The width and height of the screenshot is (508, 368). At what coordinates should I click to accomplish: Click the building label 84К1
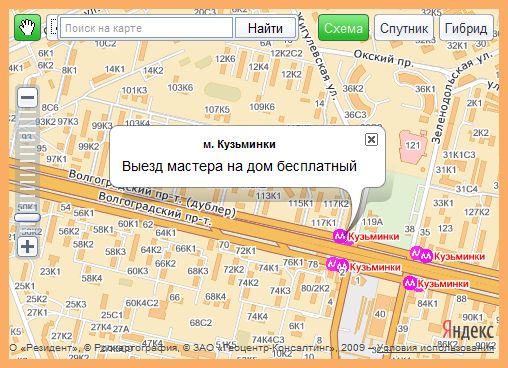tap(428, 303)
